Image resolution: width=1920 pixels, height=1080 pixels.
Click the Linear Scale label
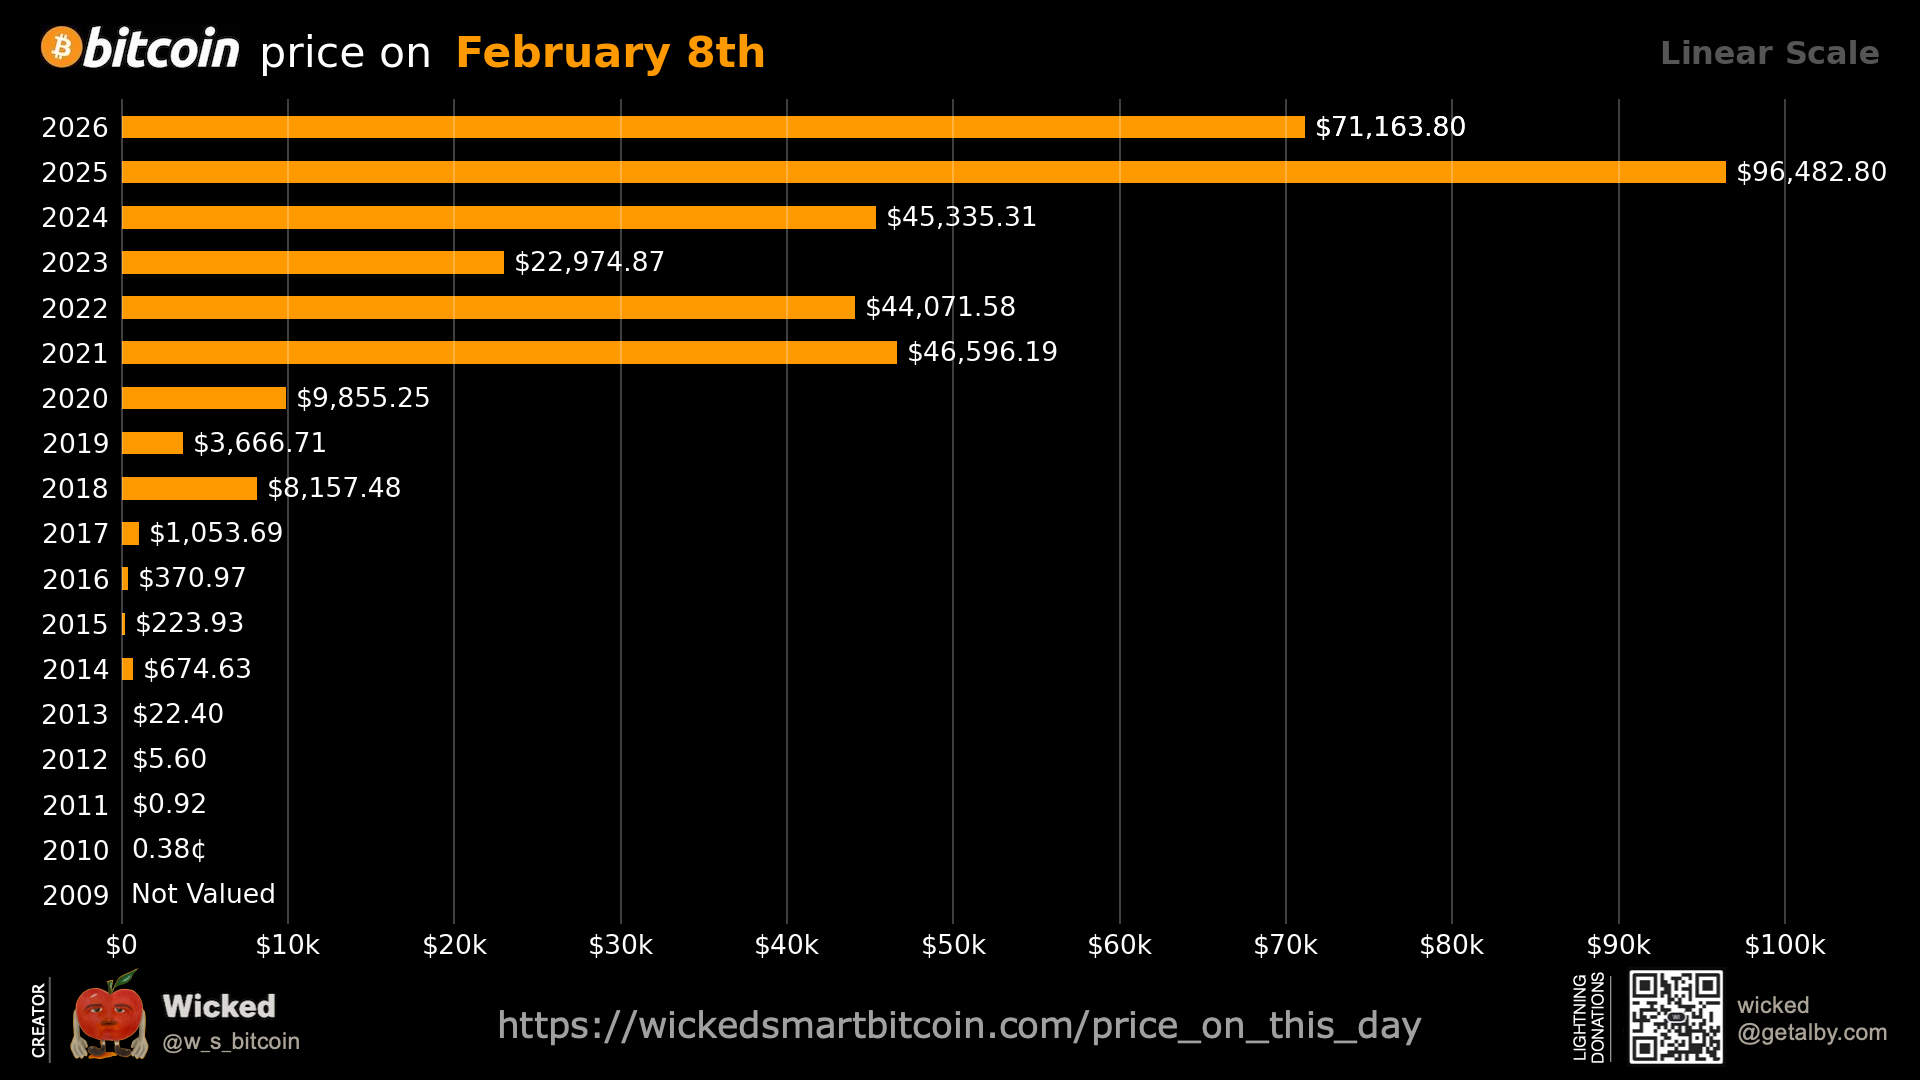pyautogui.click(x=1769, y=53)
